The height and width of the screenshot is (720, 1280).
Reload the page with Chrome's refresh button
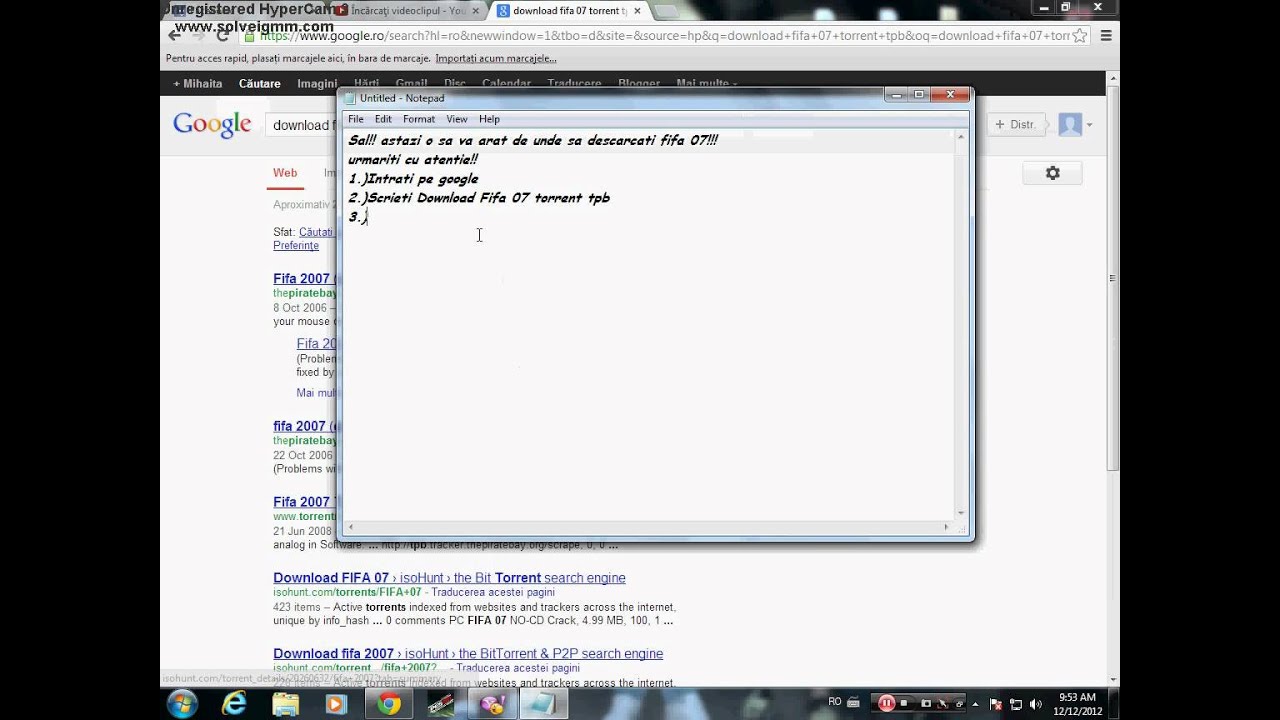[x=222, y=35]
